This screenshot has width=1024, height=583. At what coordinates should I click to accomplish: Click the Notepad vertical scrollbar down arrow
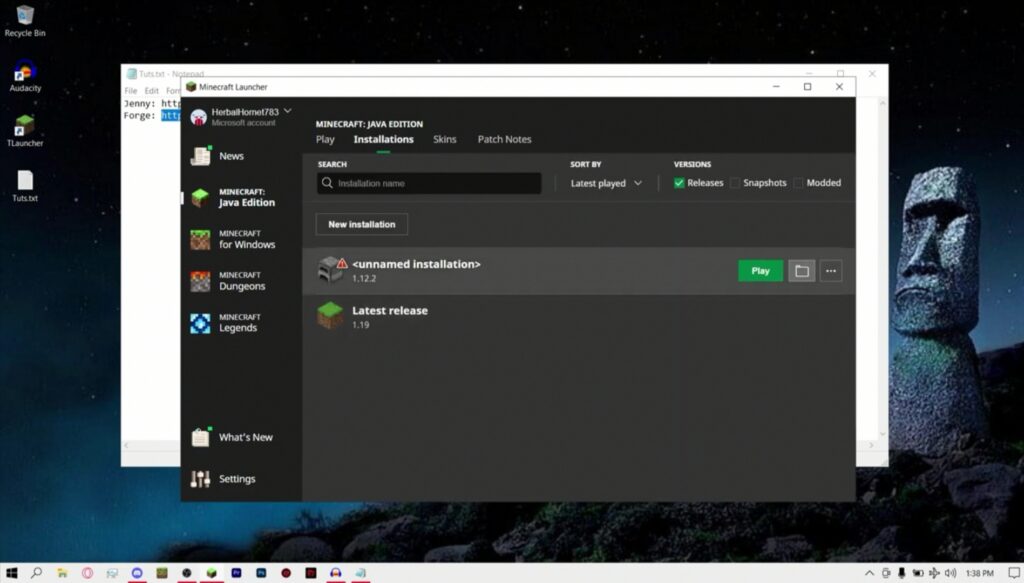point(882,433)
